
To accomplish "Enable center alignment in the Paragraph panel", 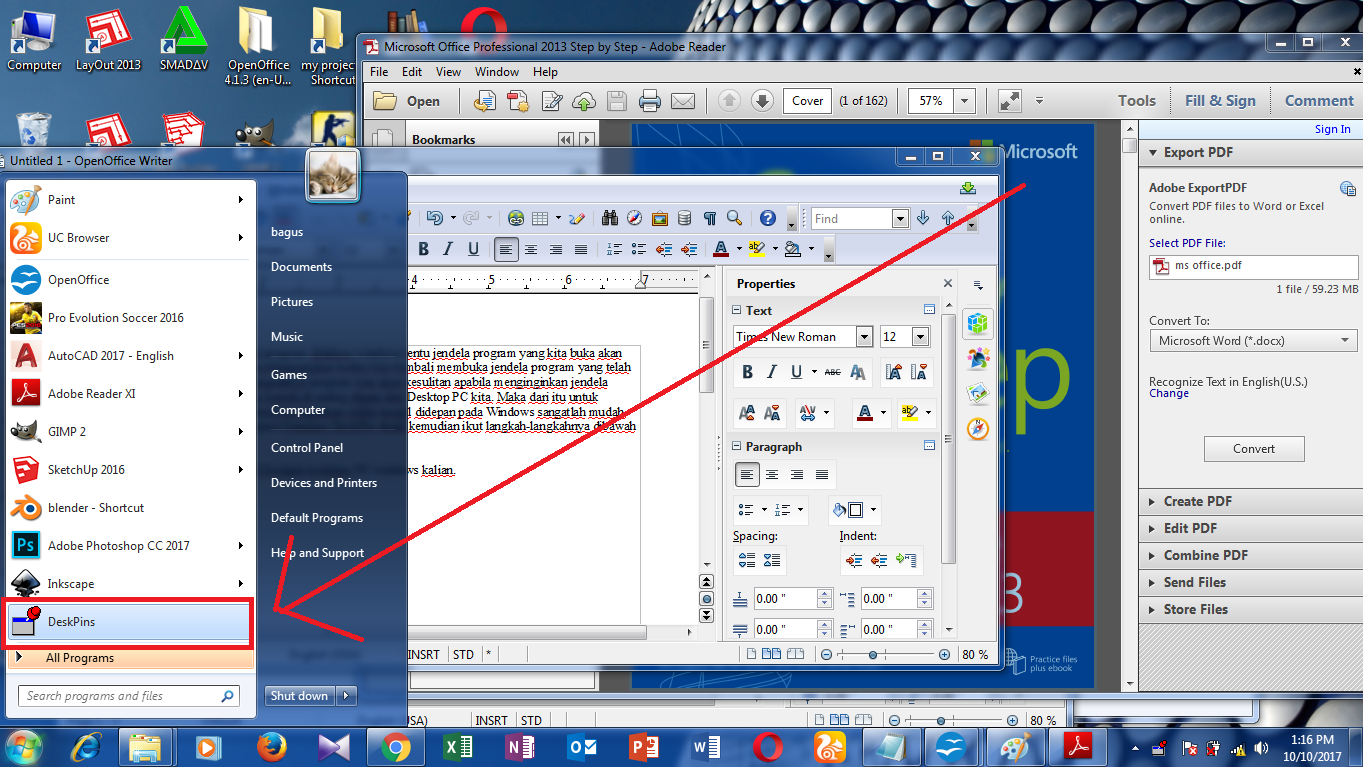I will pos(771,474).
